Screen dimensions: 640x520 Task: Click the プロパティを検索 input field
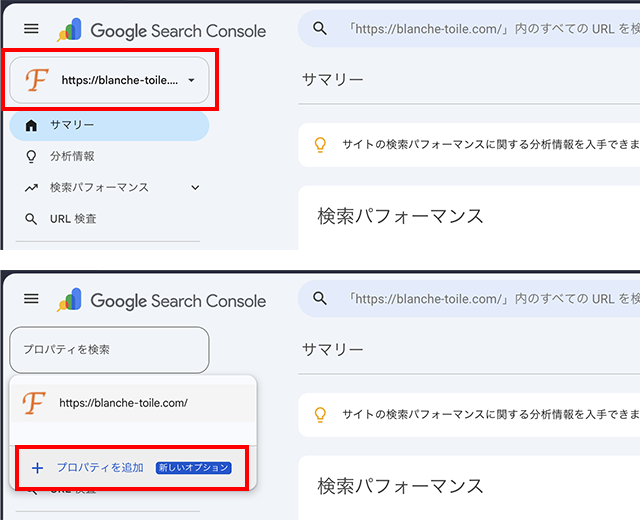click(109, 350)
